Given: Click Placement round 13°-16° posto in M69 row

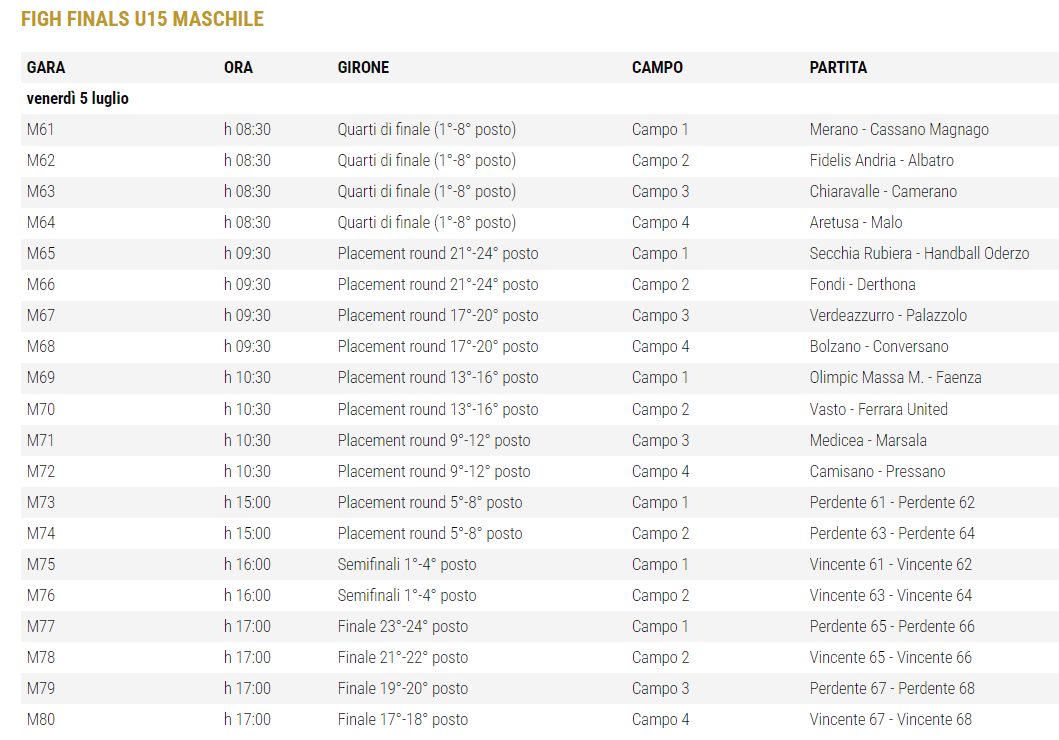Looking at the screenshot, I should 438,378.
